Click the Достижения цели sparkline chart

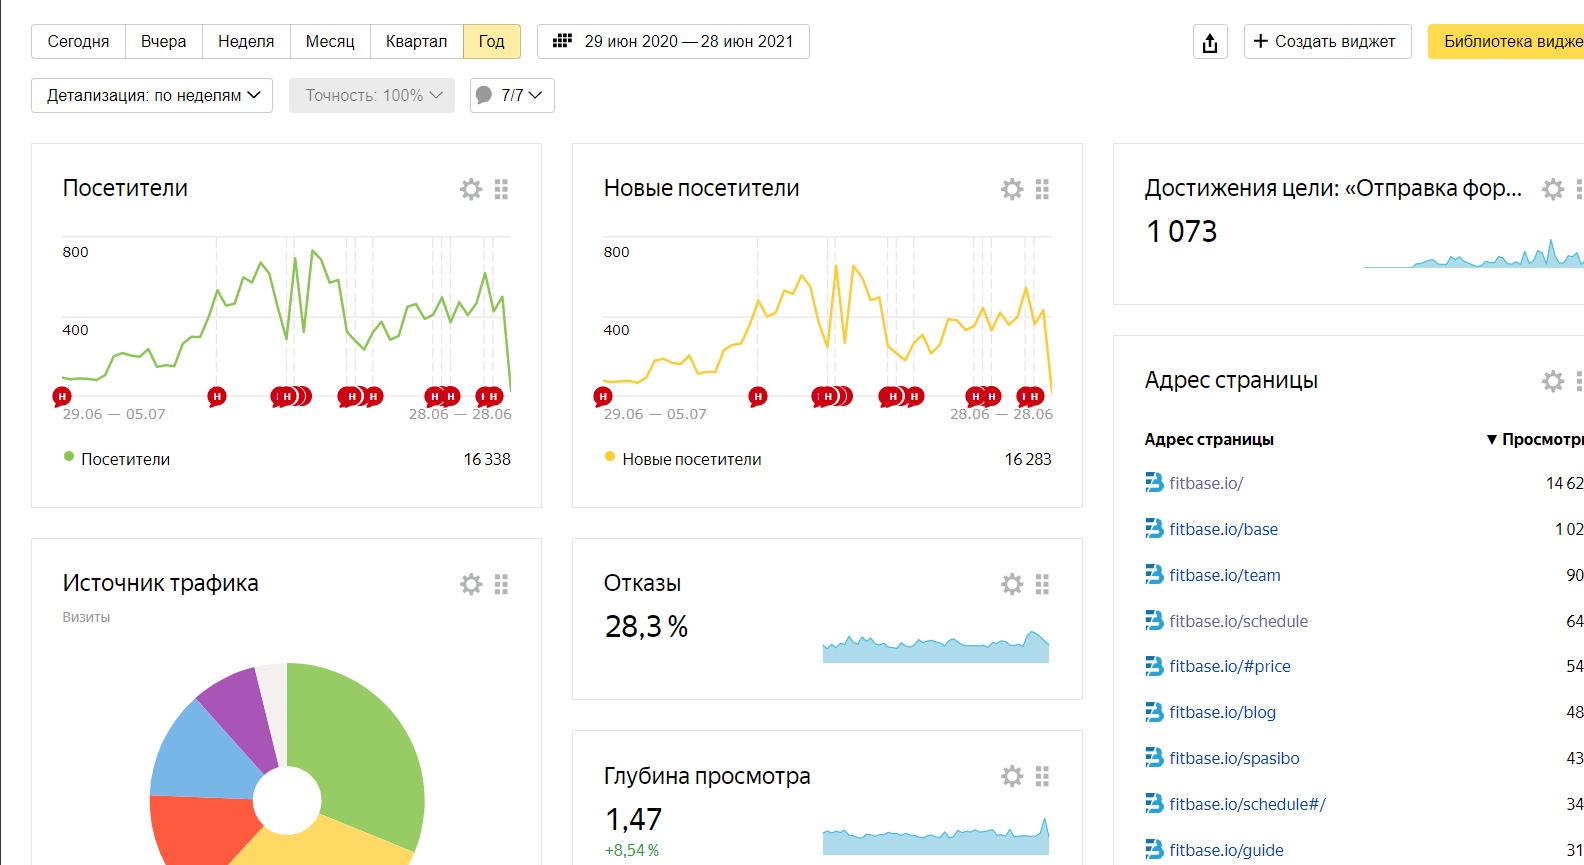pyautogui.click(x=1474, y=253)
